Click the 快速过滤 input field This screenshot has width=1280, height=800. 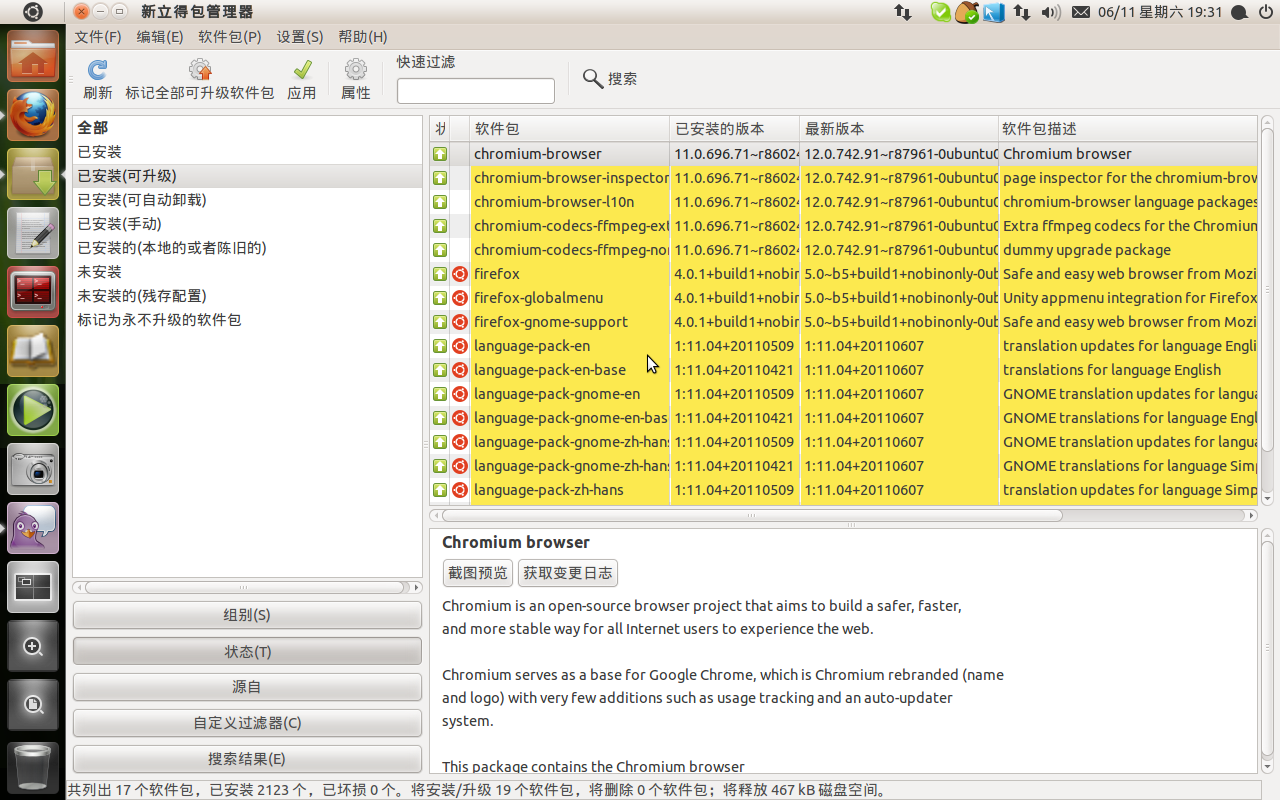pos(476,91)
